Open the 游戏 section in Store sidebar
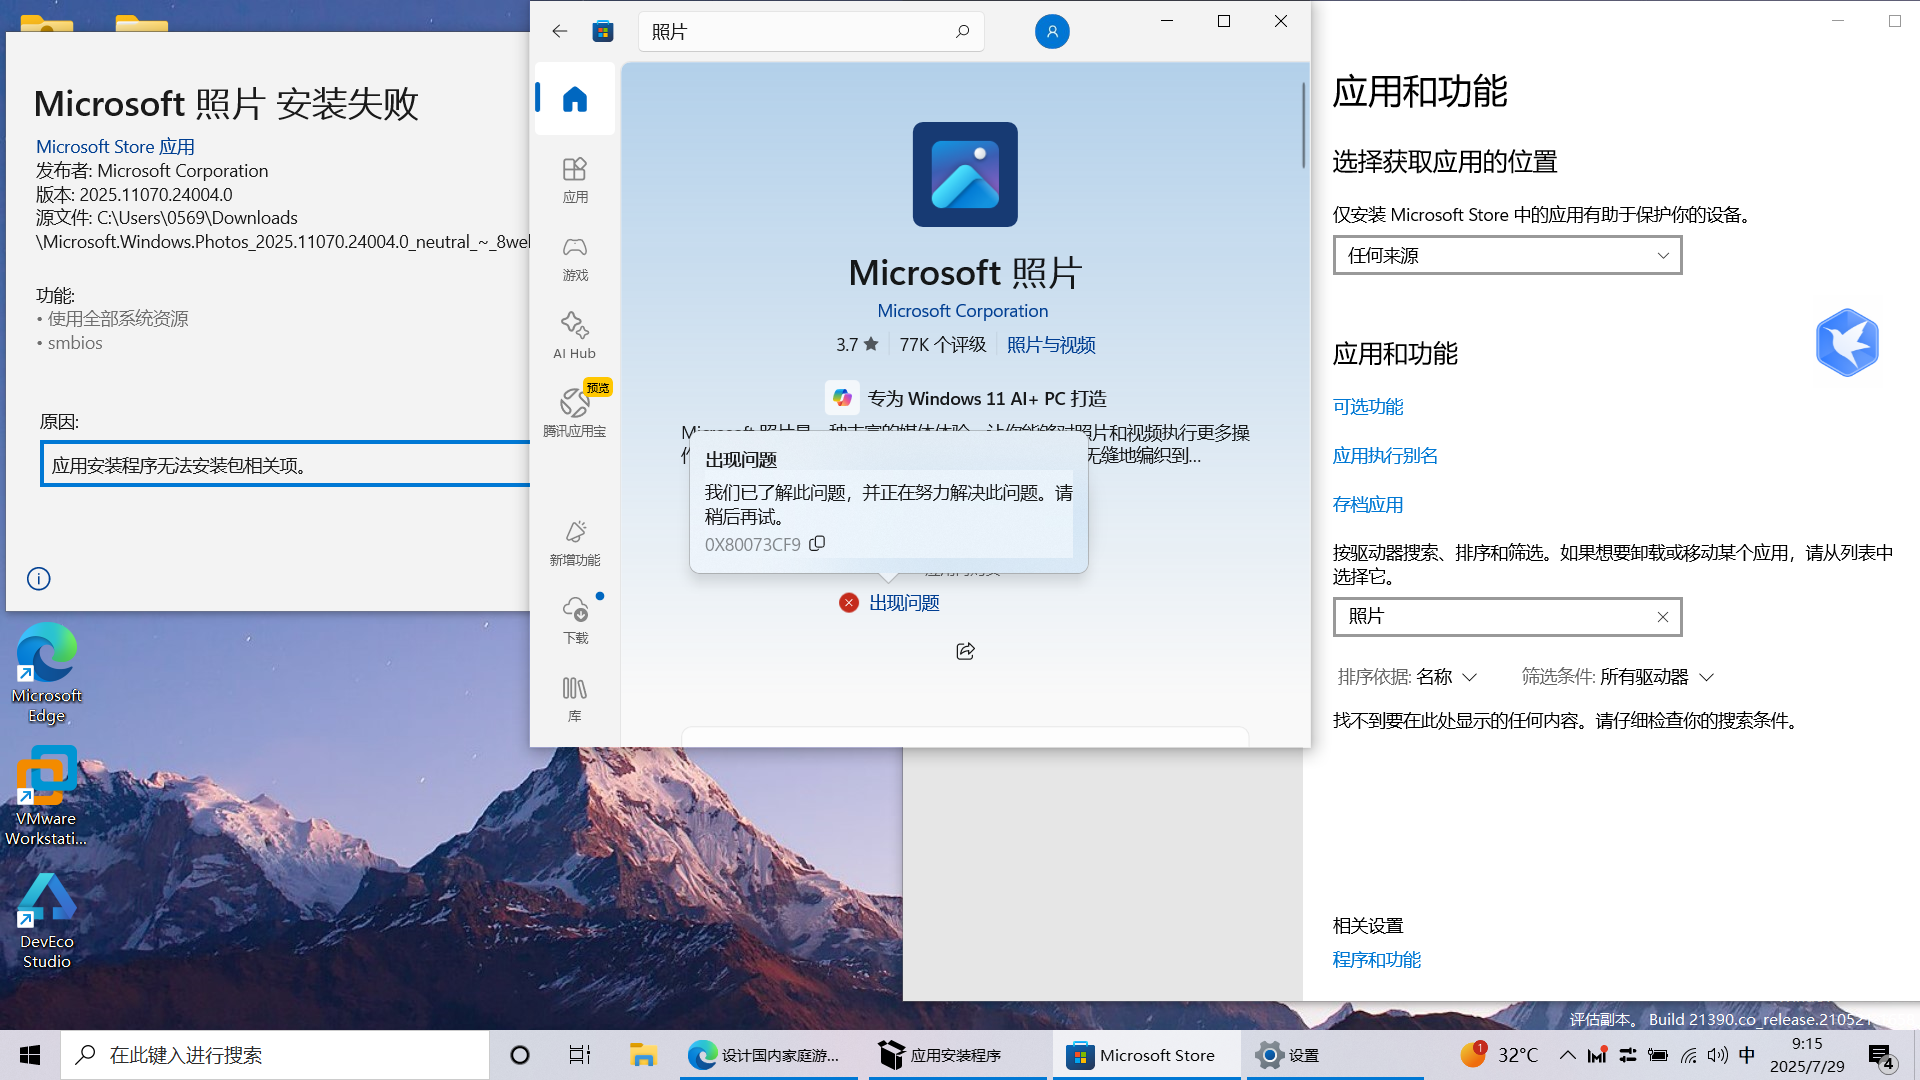1920x1080 pixels. pos(575,258)
